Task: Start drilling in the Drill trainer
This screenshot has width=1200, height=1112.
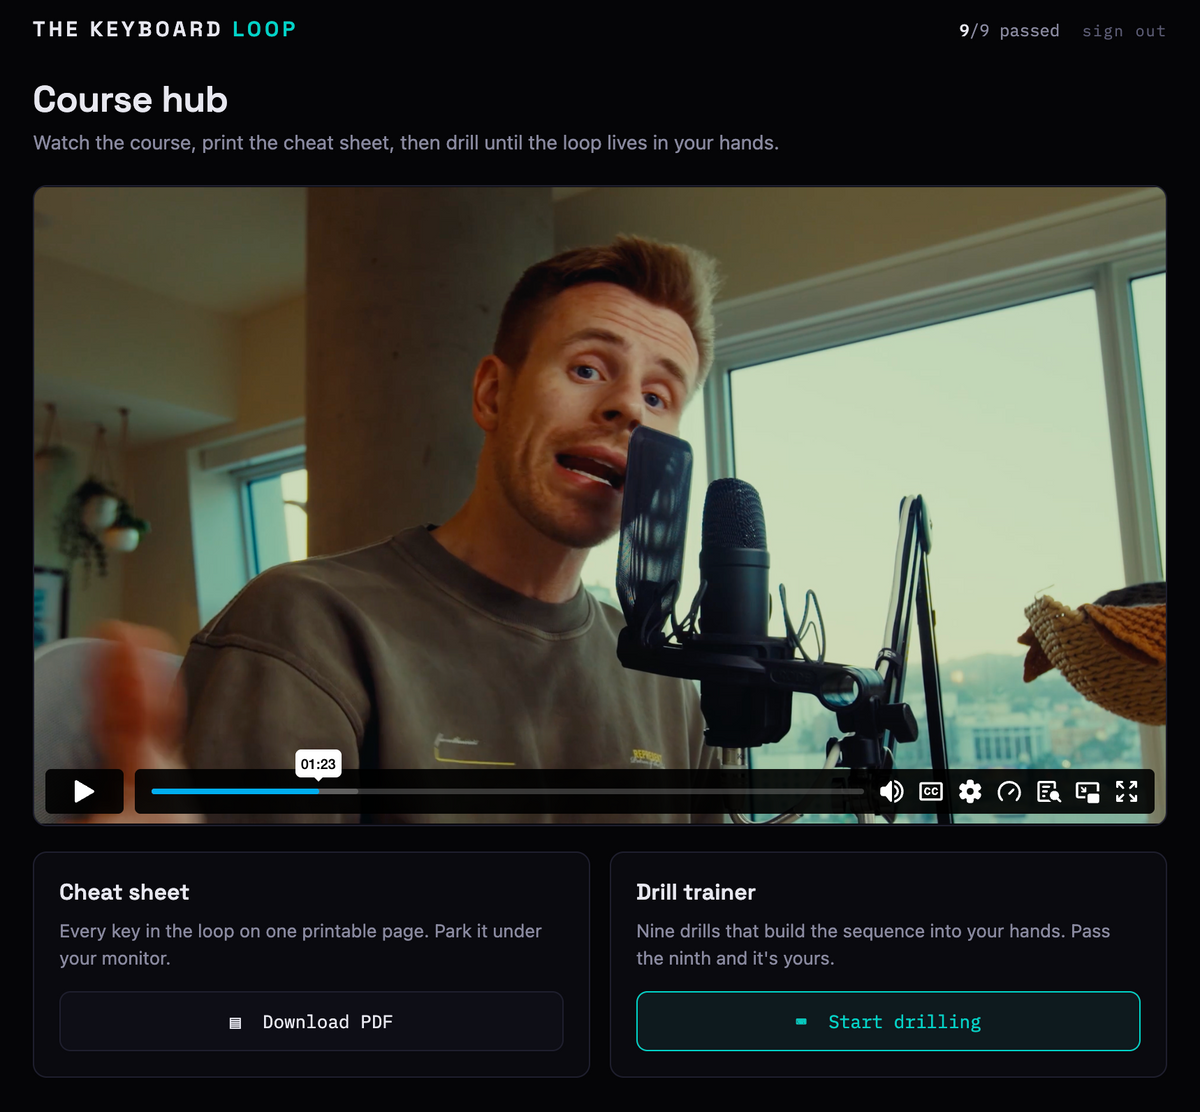Action: coord(888,1021)
